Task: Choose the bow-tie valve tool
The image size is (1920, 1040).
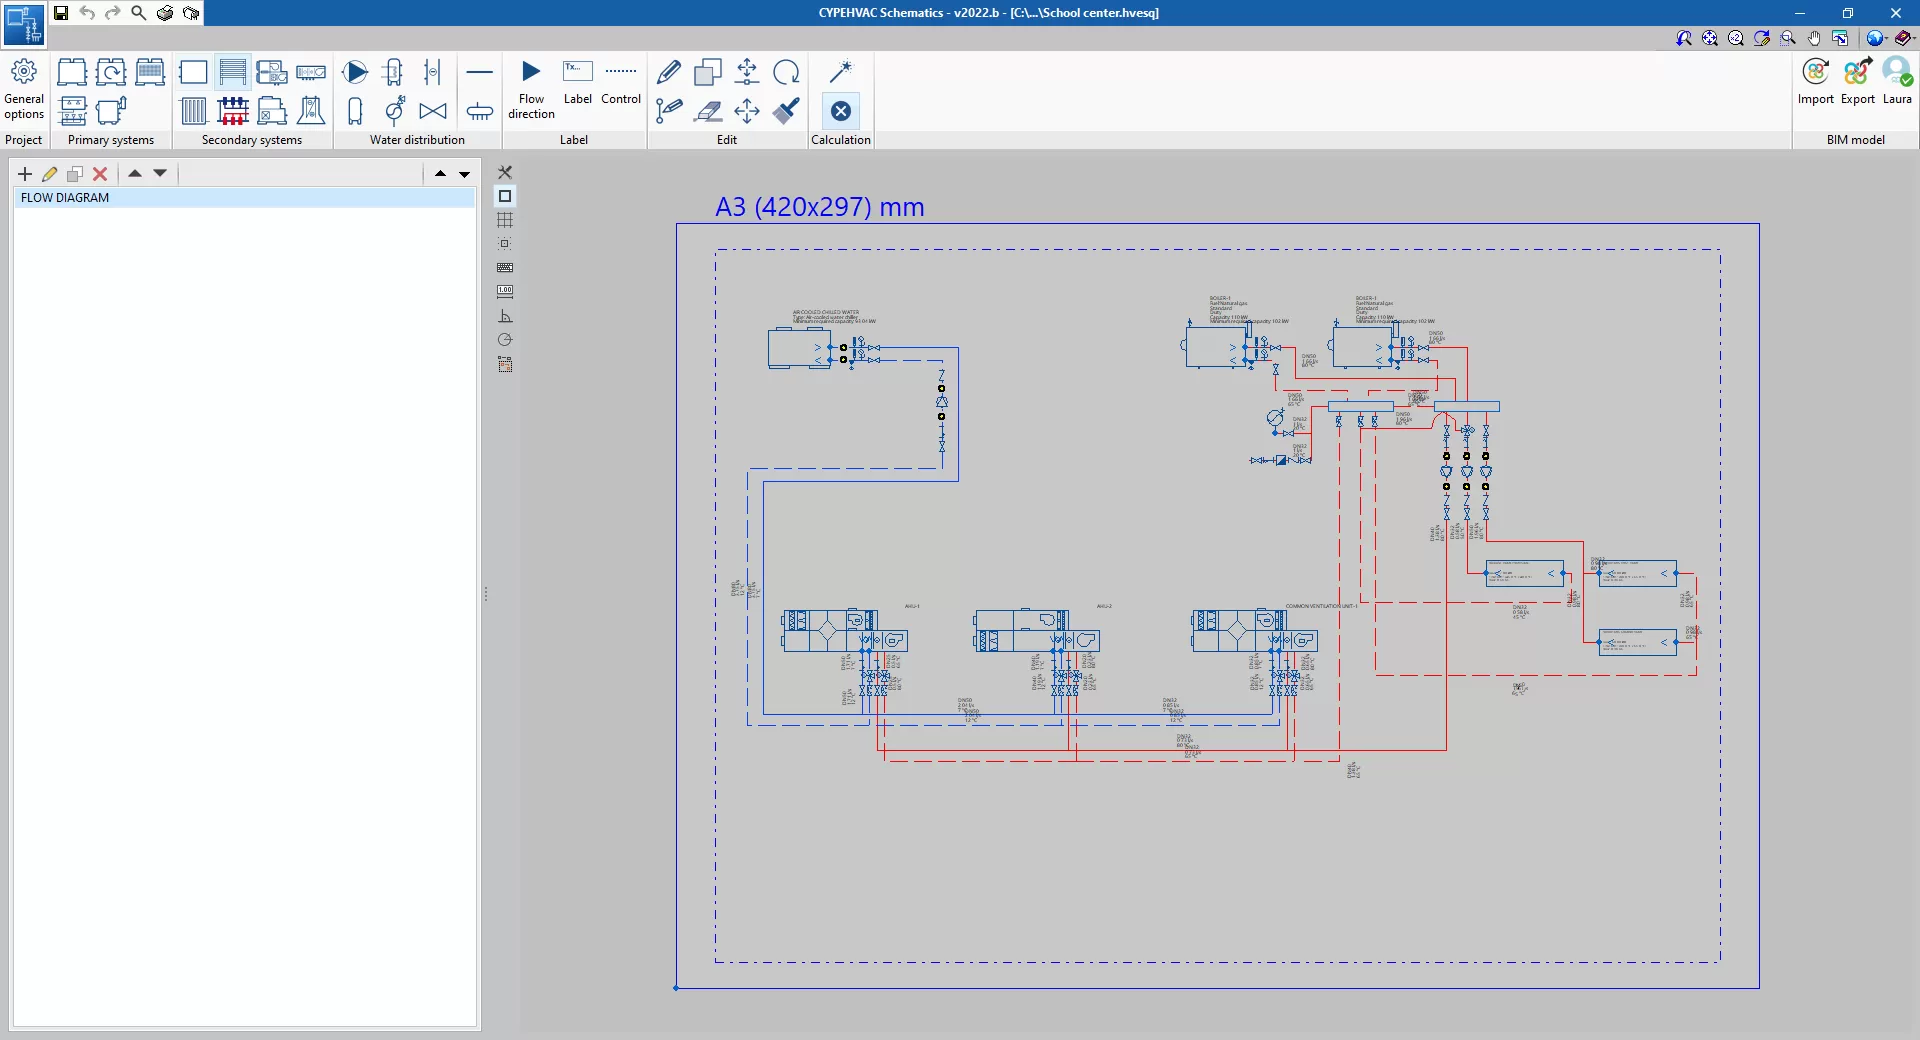Action: click(433, 111)
